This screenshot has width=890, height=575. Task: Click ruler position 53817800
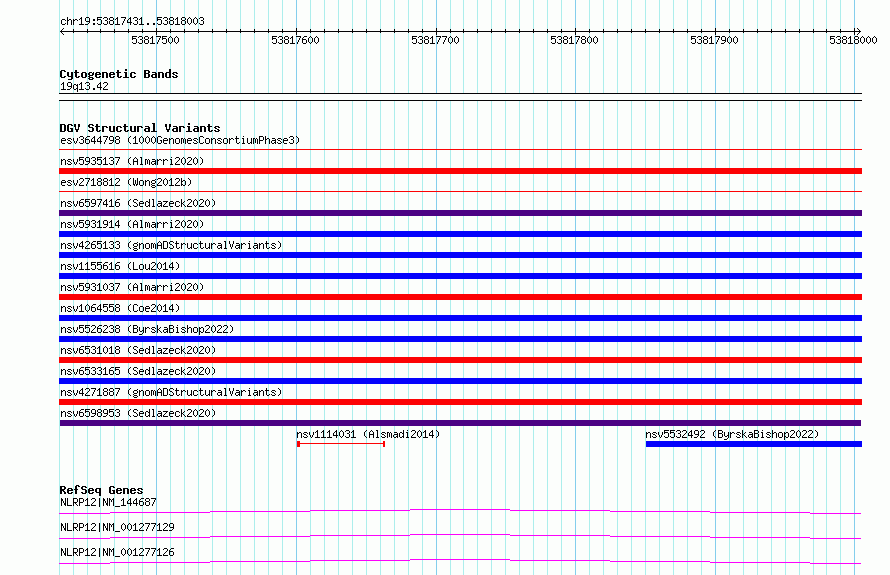click(x=574, y=40)
